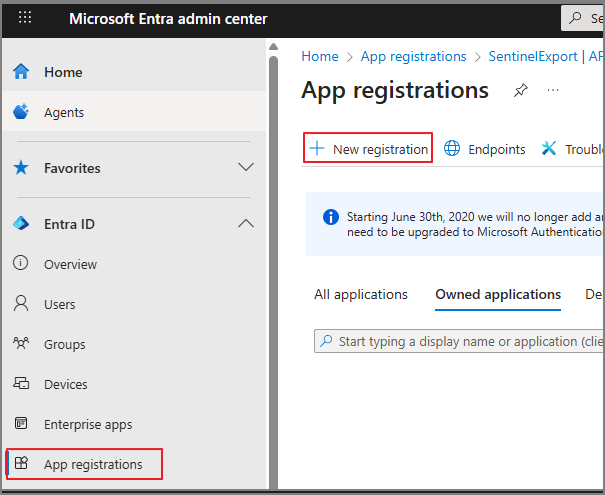Switch to All applications tab
Screen dimensions: 605x495
[x=361, y=294]
